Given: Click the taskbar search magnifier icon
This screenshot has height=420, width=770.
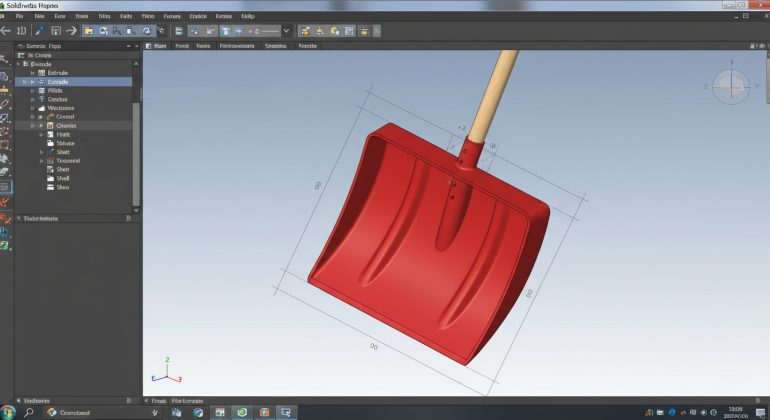Looking at the screenshot, I should tap(29, 412).
